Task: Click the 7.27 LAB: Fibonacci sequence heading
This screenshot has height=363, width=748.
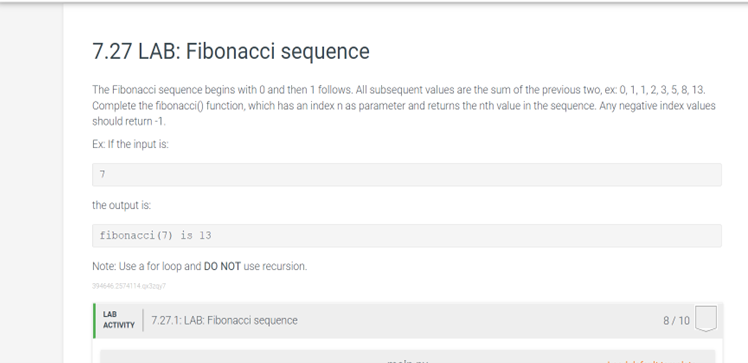Action: 231,52
